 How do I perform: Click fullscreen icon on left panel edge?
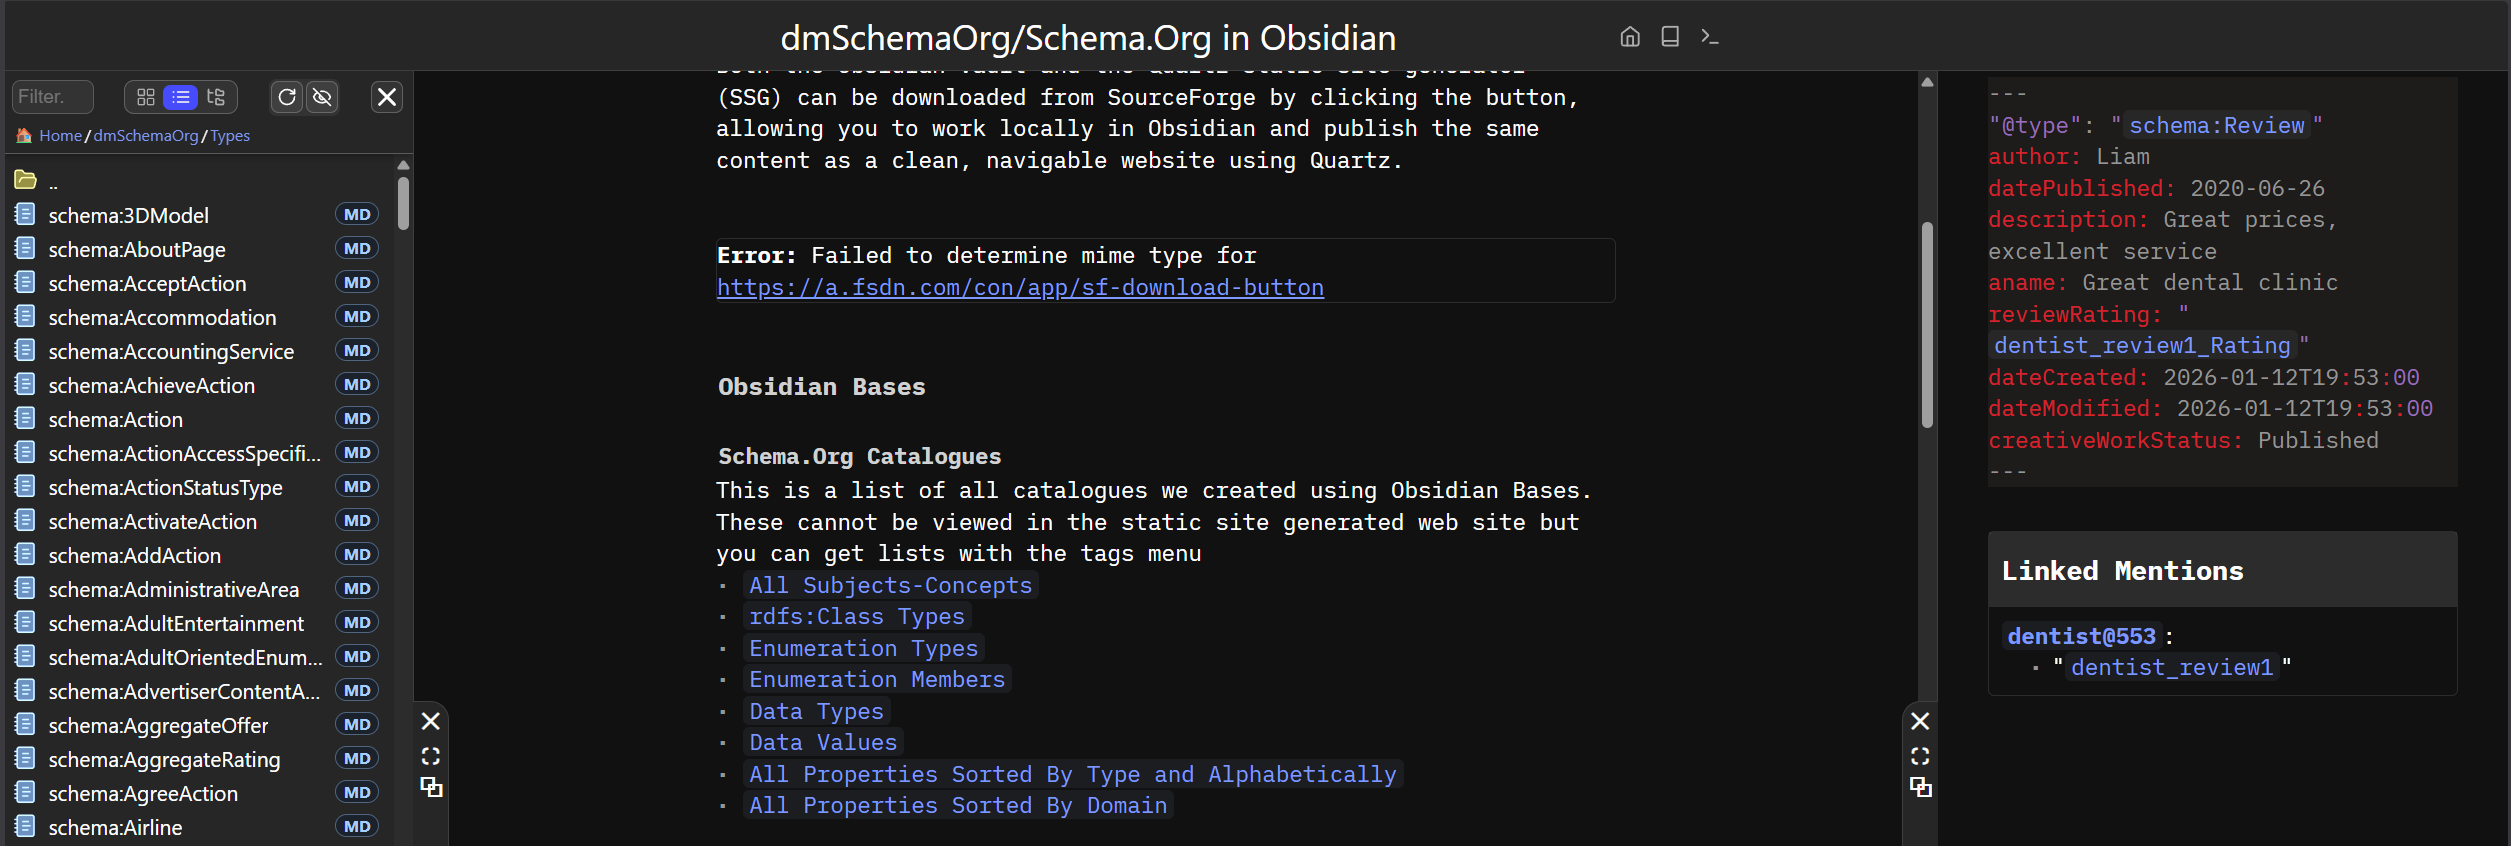(431, 756)
